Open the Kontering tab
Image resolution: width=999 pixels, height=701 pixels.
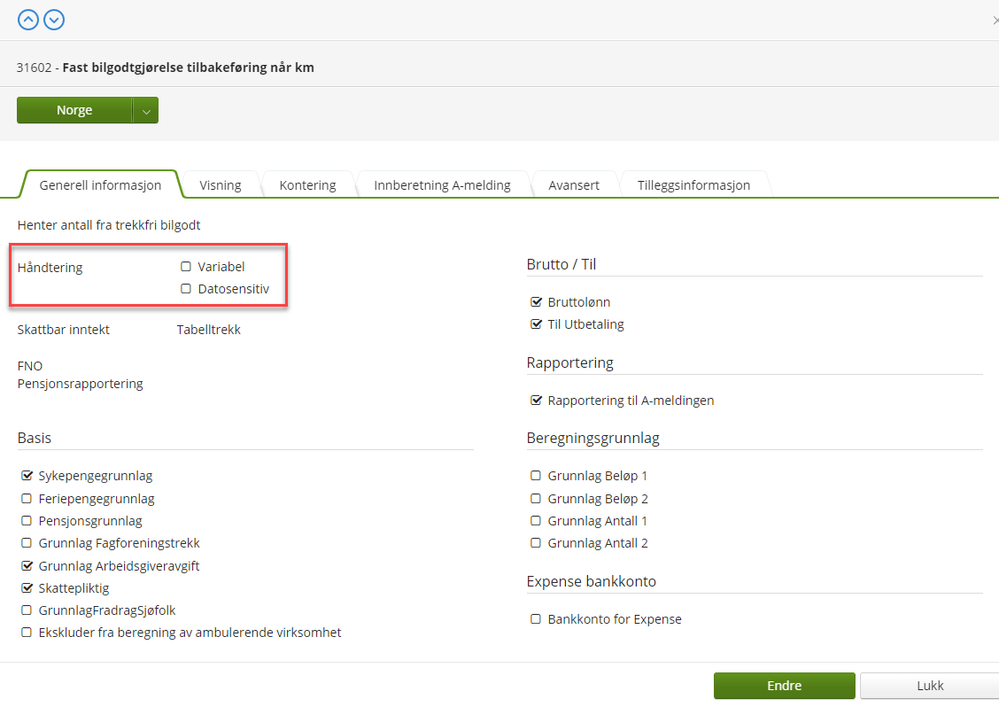point(308,185)
